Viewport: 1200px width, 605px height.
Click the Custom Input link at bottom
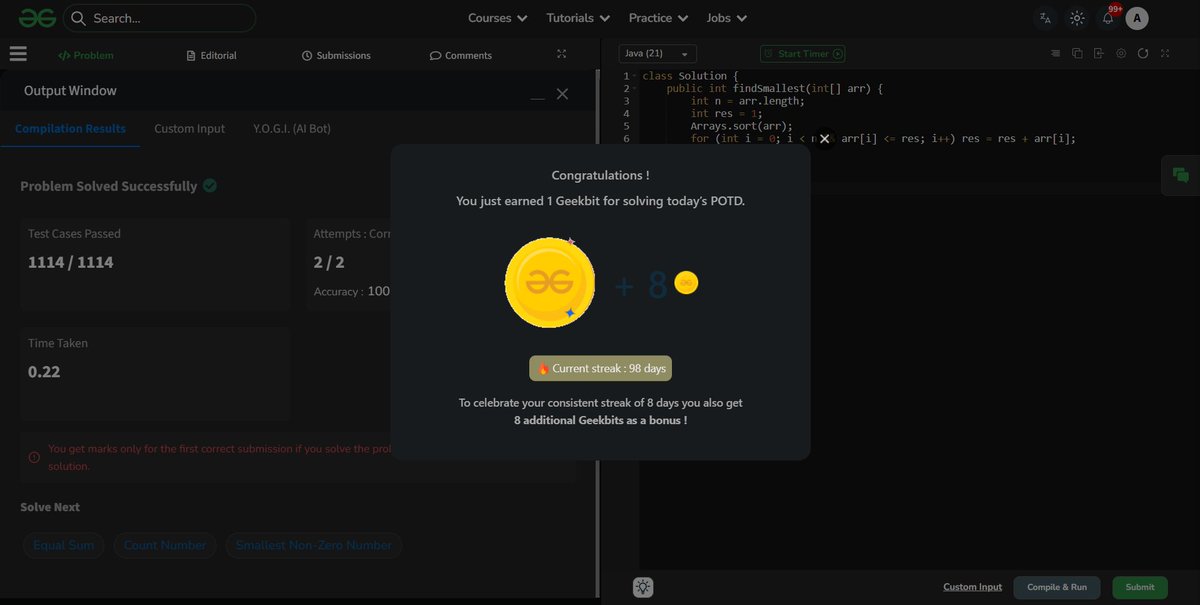coord(972,587)
